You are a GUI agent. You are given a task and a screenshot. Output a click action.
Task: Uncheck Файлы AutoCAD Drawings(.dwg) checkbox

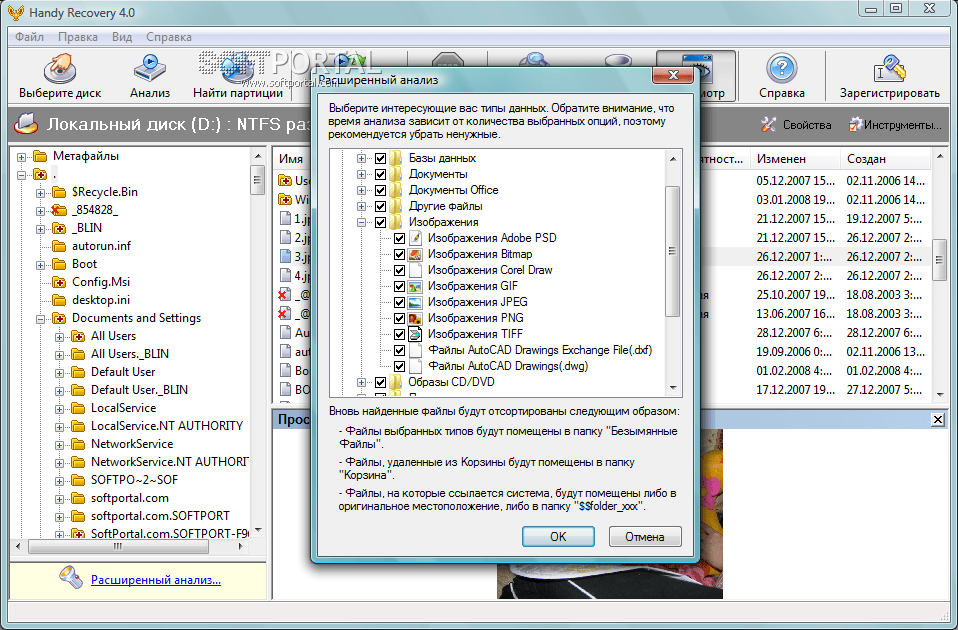click(399, 366)
